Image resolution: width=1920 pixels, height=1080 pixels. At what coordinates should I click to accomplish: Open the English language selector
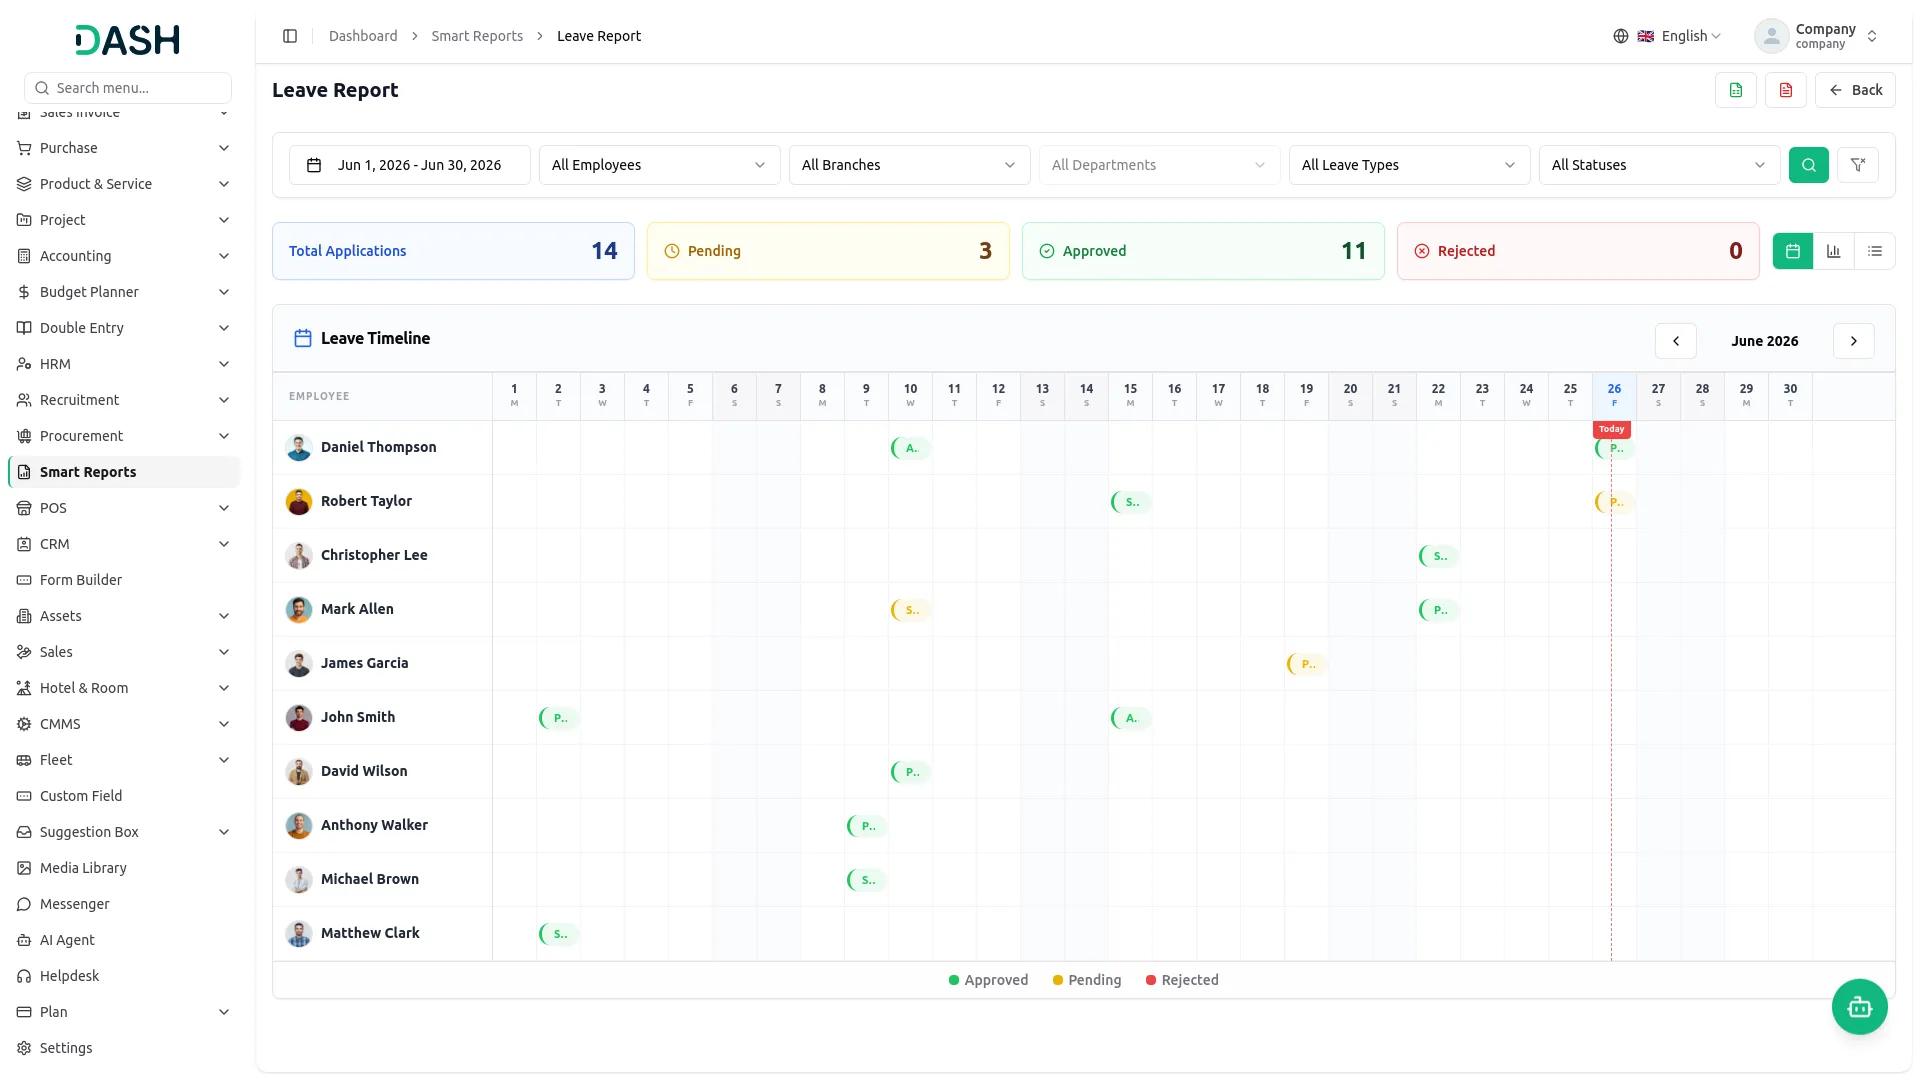[1680, 36]
